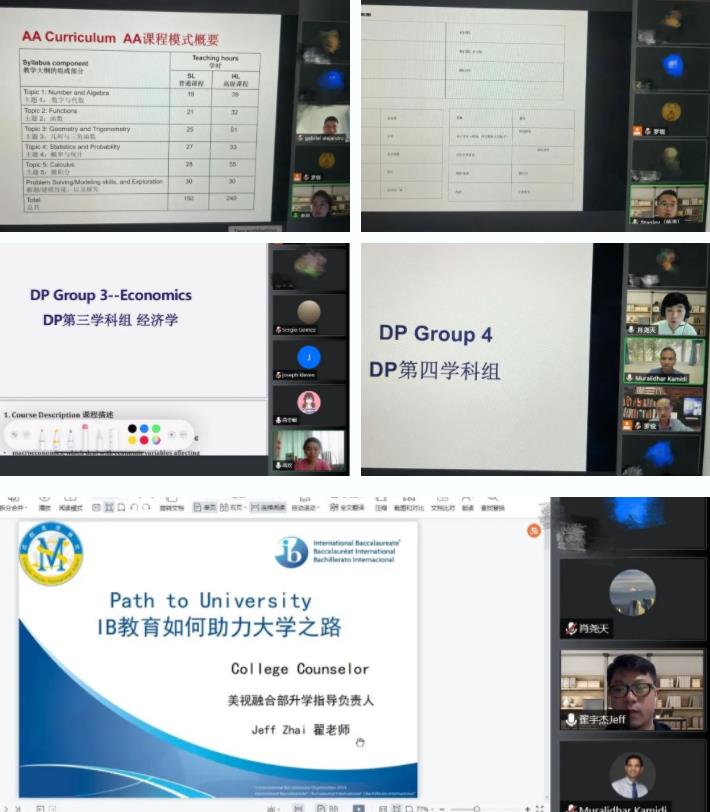Click the fullscreen icon in the bottom status bar
Viewport: 710px width, 812px height.
pos(540,809)
